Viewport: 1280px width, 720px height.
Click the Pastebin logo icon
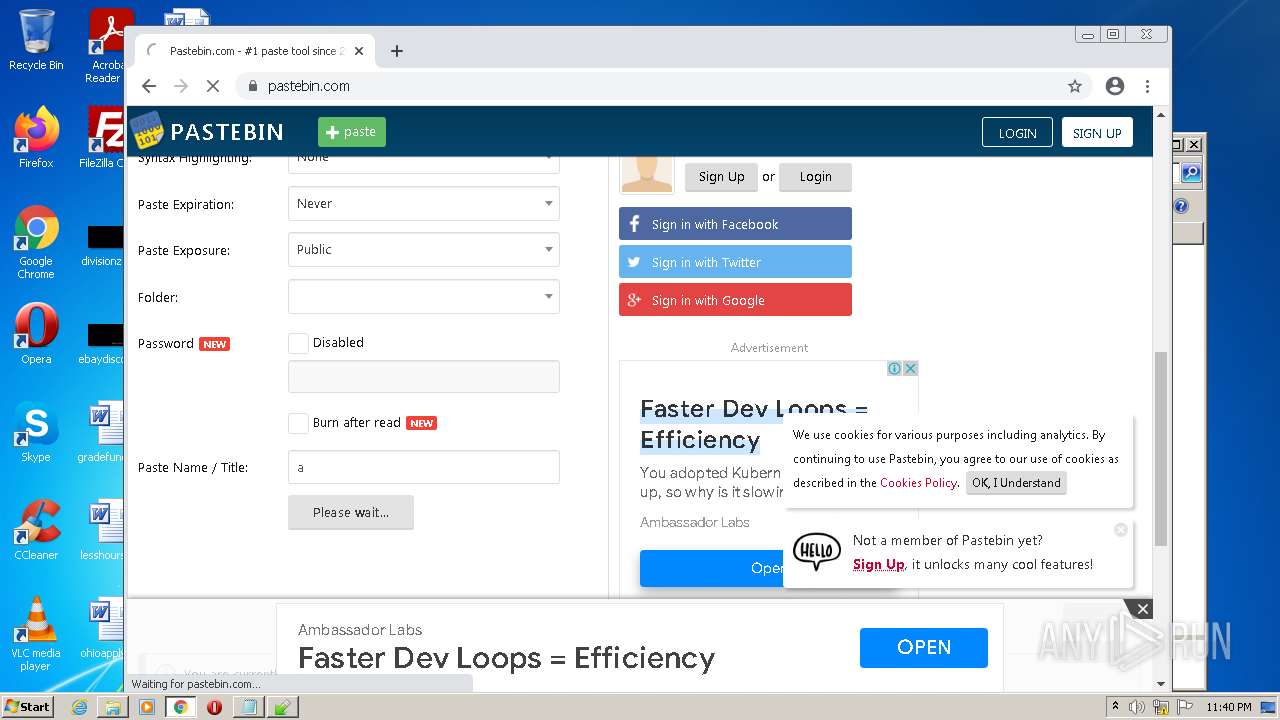[x=146, y=131]
